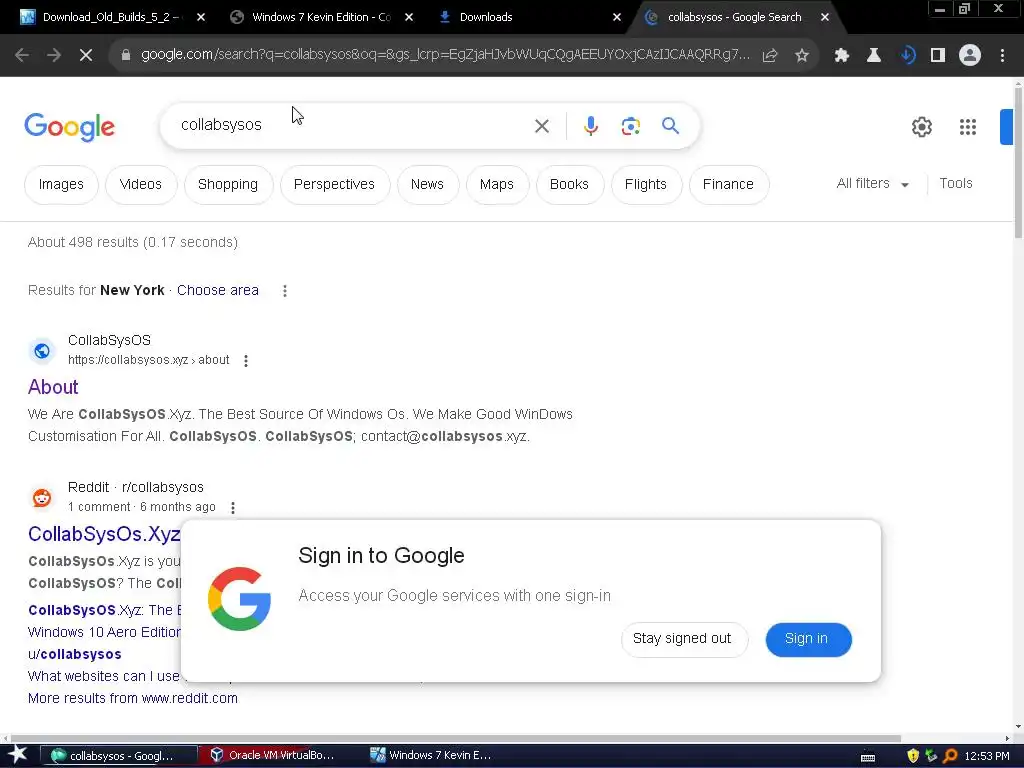1024x768 pixels.
Task: Filter results by Flights
Action: (x=646, y=184)
